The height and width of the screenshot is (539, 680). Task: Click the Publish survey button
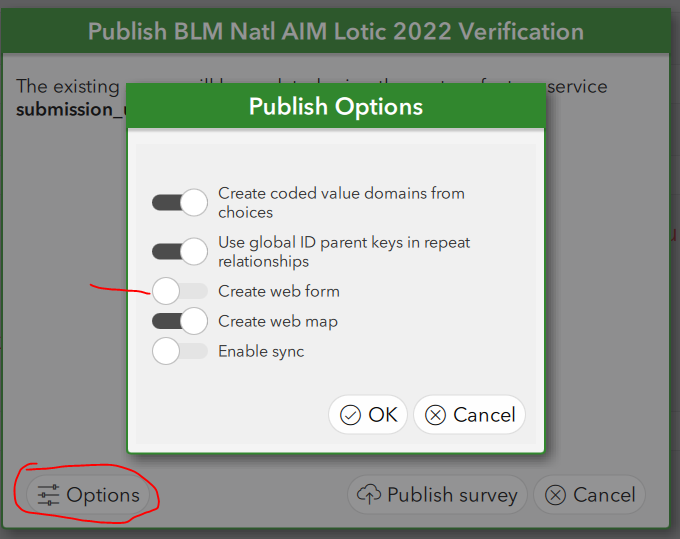pyautogui.click(x=437, y=495)
